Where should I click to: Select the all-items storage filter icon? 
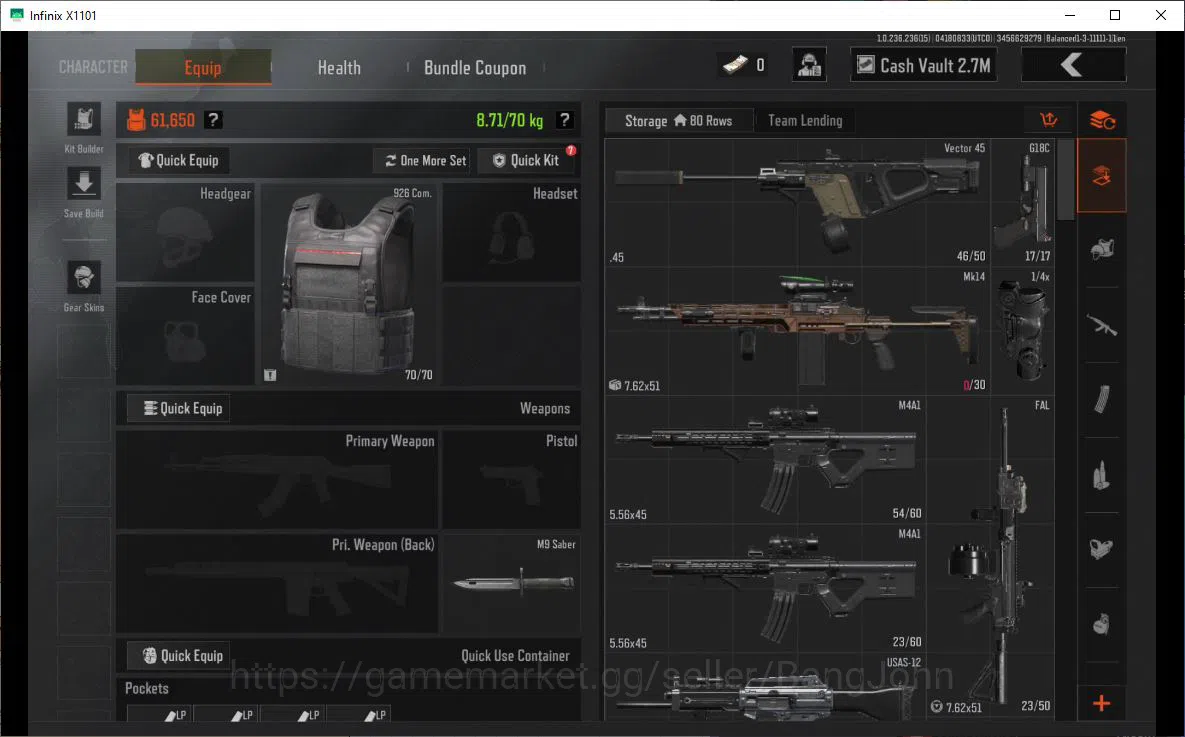tap(1102, 175)
